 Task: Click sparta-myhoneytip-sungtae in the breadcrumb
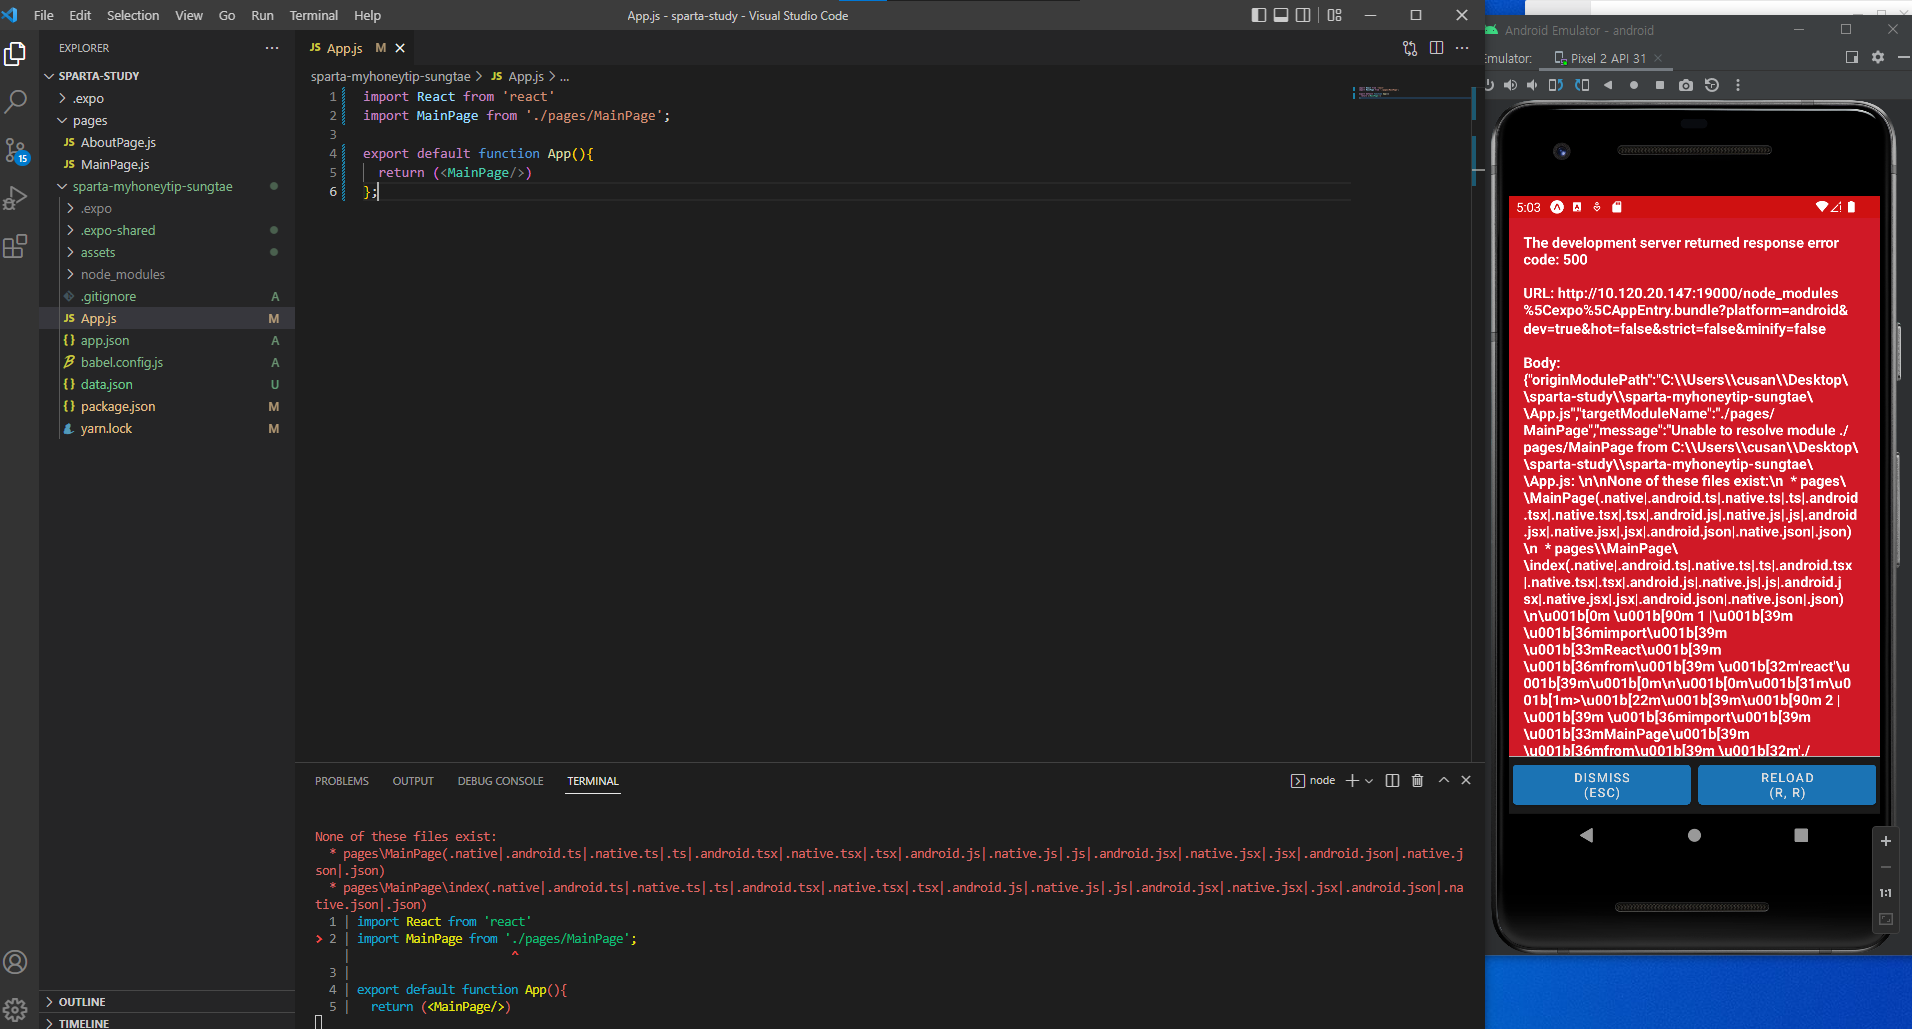(390, 76)
